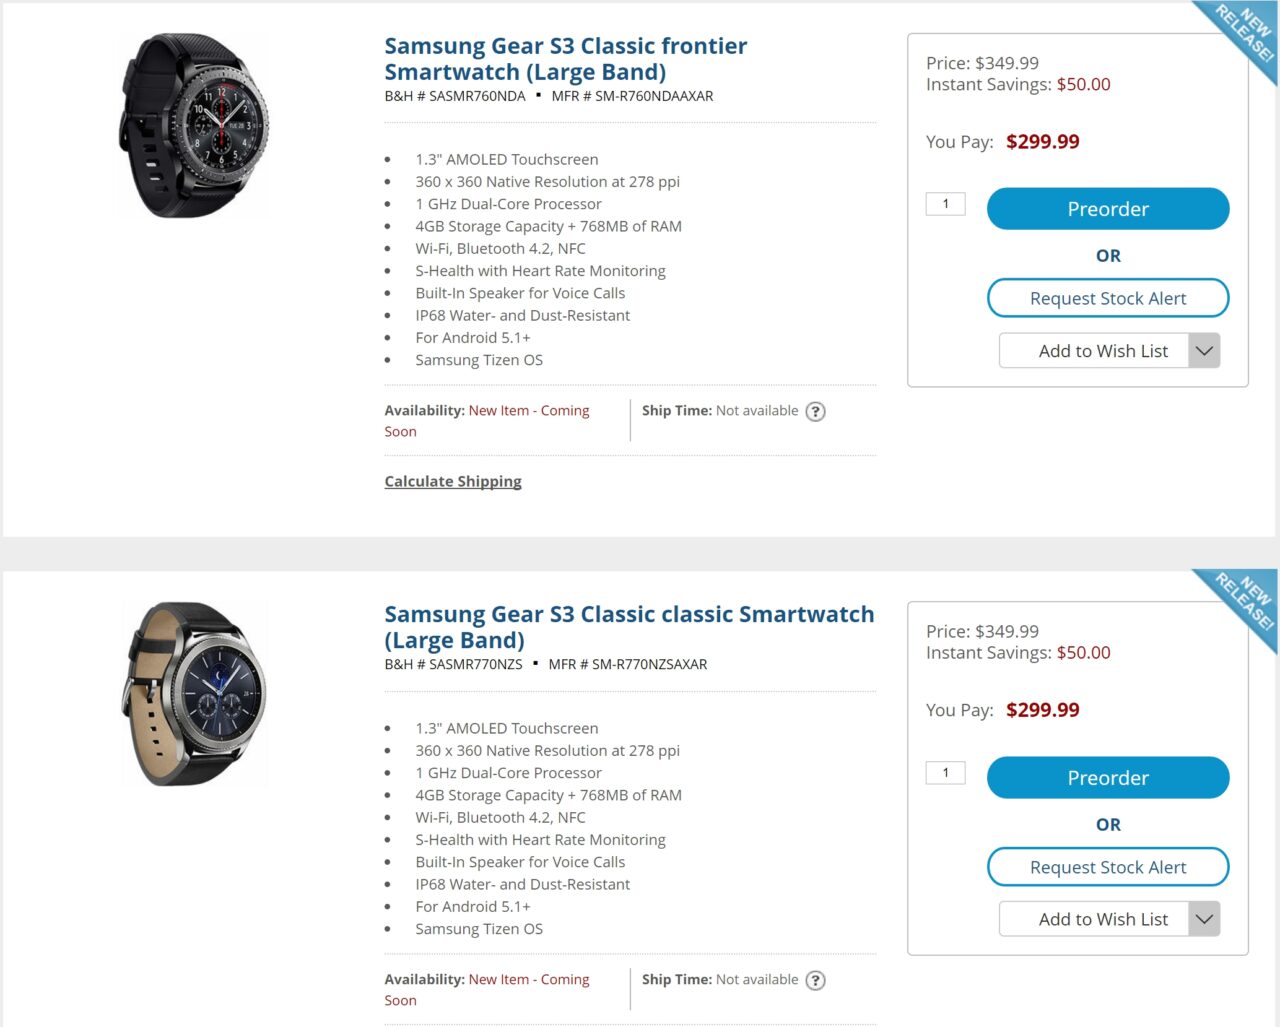Image resolution: width=1280 pixels, height=1027 pixels.
Task: Add classic smartwatch to Wish List
Action: 1094,919
